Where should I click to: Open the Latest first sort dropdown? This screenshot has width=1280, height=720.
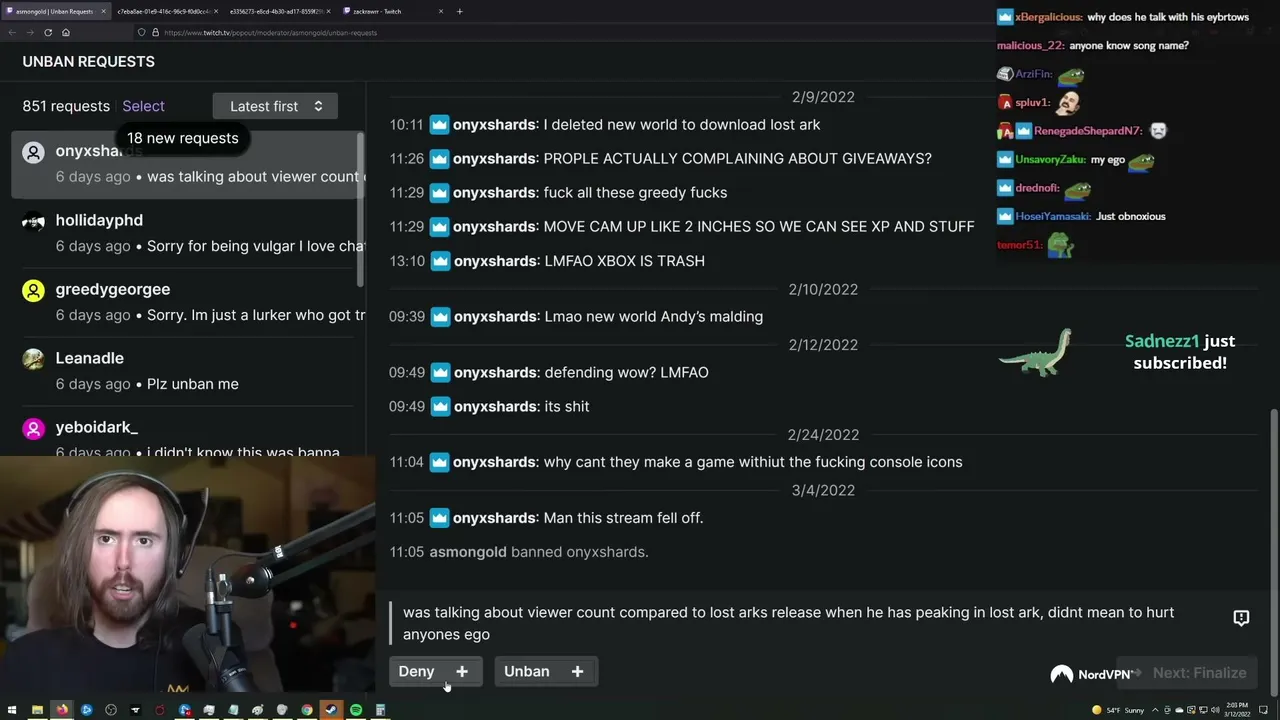tap(275, 106)
